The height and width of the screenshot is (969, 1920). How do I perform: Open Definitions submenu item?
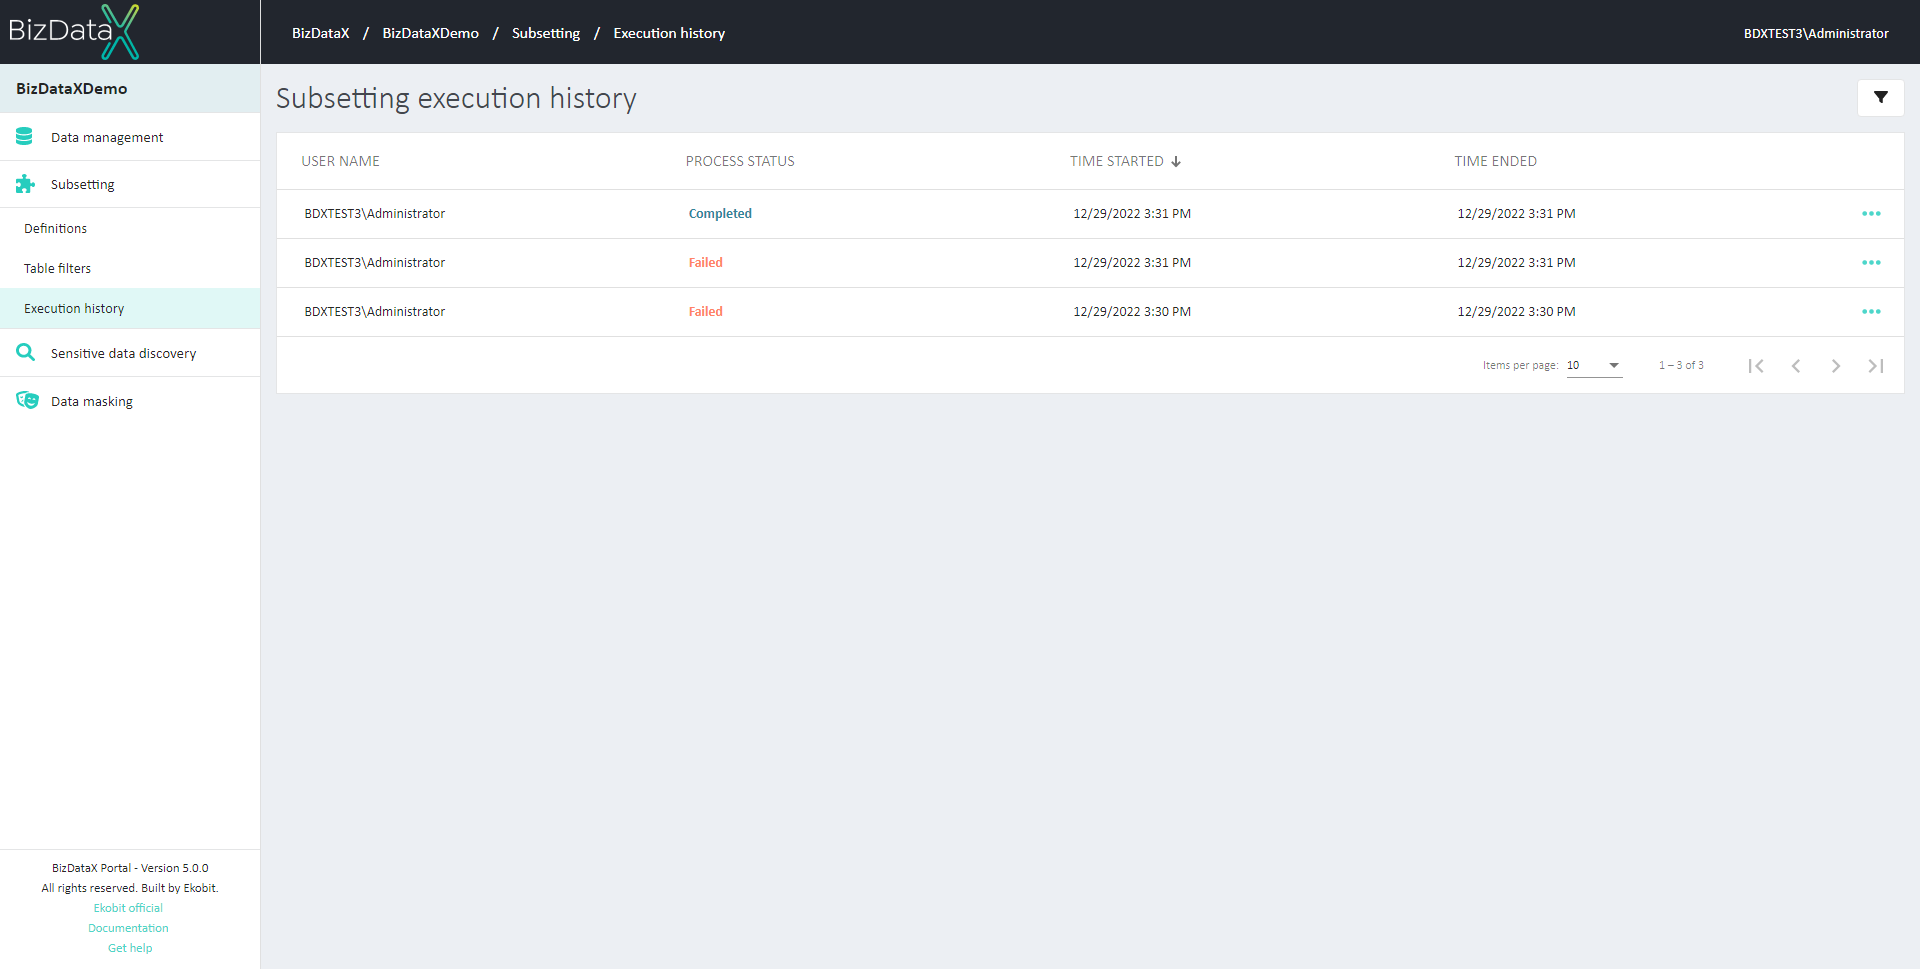click(x=130, y=228)
